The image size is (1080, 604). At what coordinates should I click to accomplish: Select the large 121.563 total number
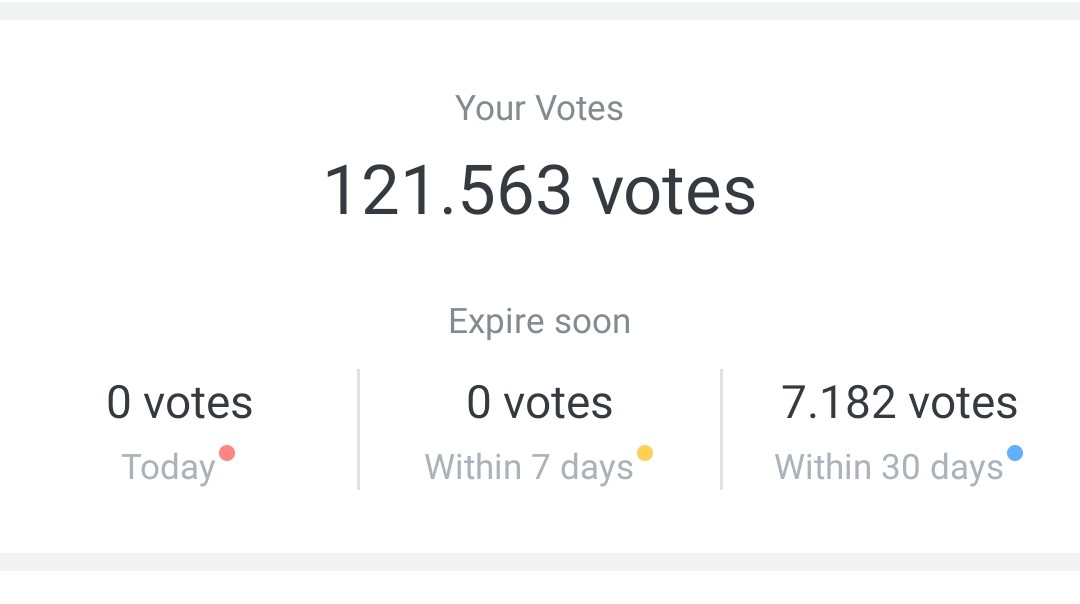pos(447,190)
